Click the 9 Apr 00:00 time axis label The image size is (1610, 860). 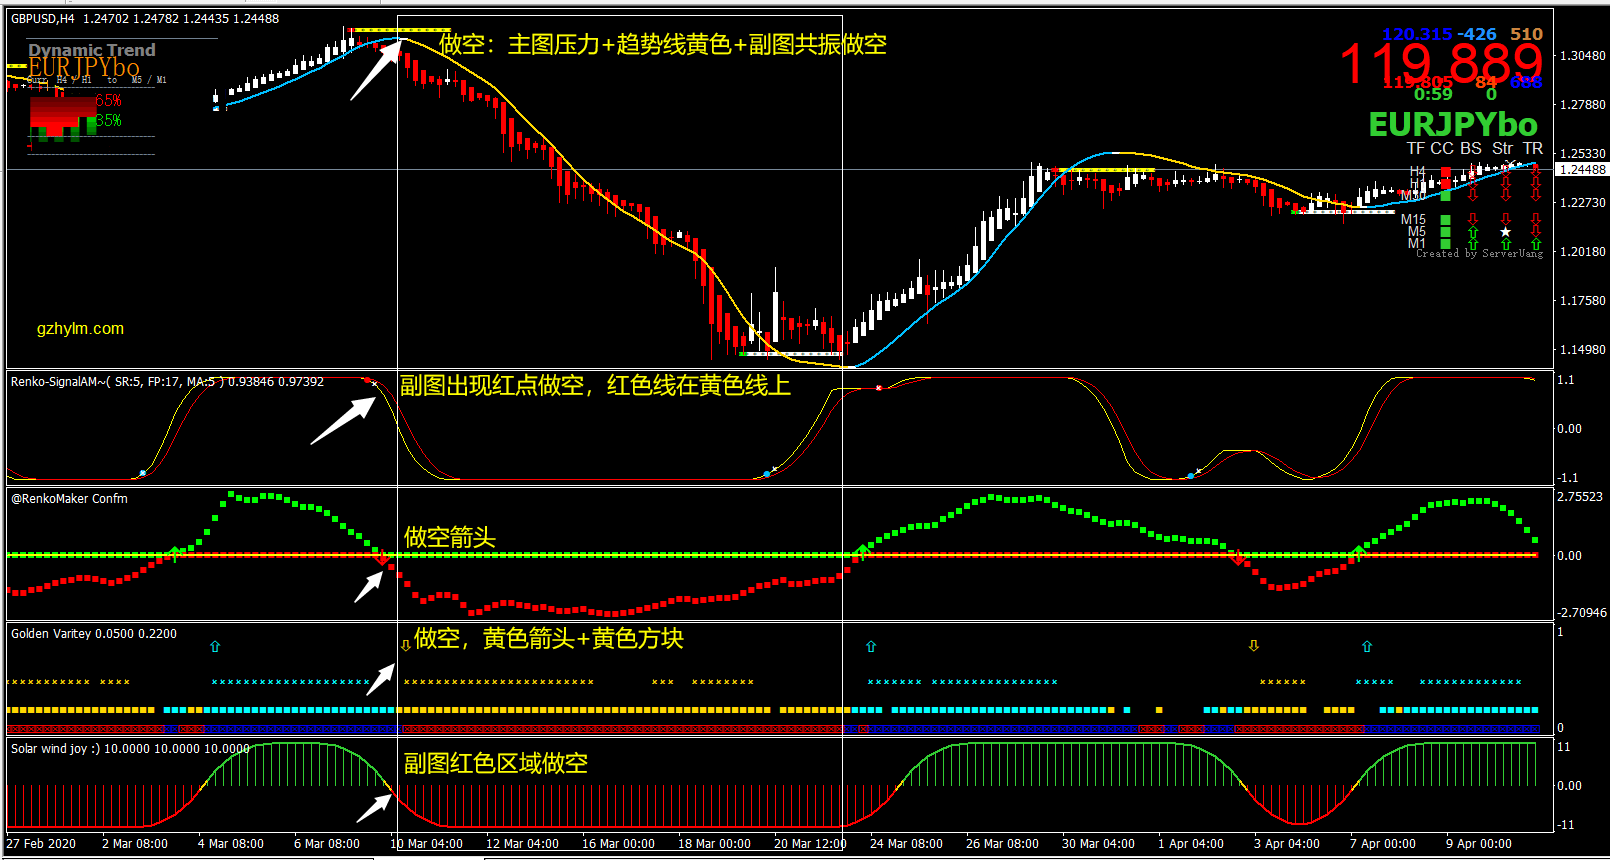point(1479,843)
